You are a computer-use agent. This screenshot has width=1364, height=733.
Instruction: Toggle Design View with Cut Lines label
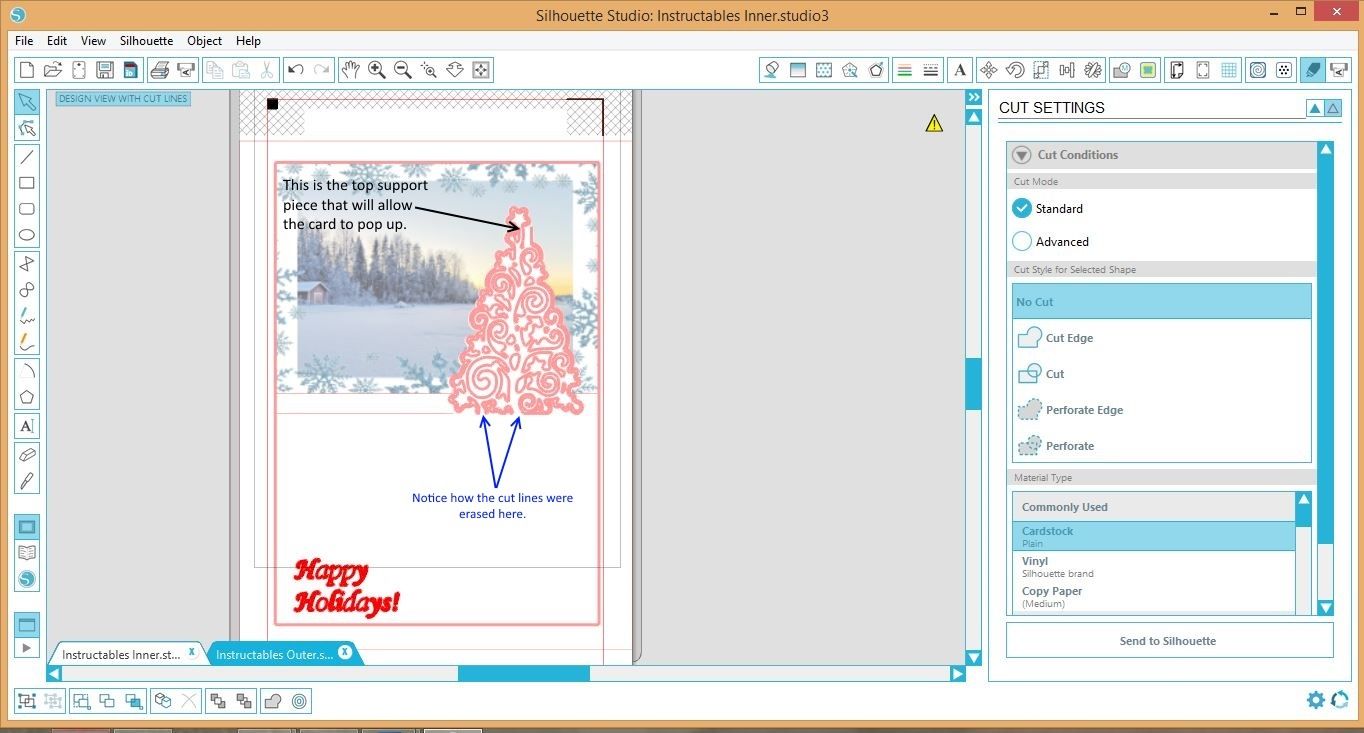click(x=122, y=98)
